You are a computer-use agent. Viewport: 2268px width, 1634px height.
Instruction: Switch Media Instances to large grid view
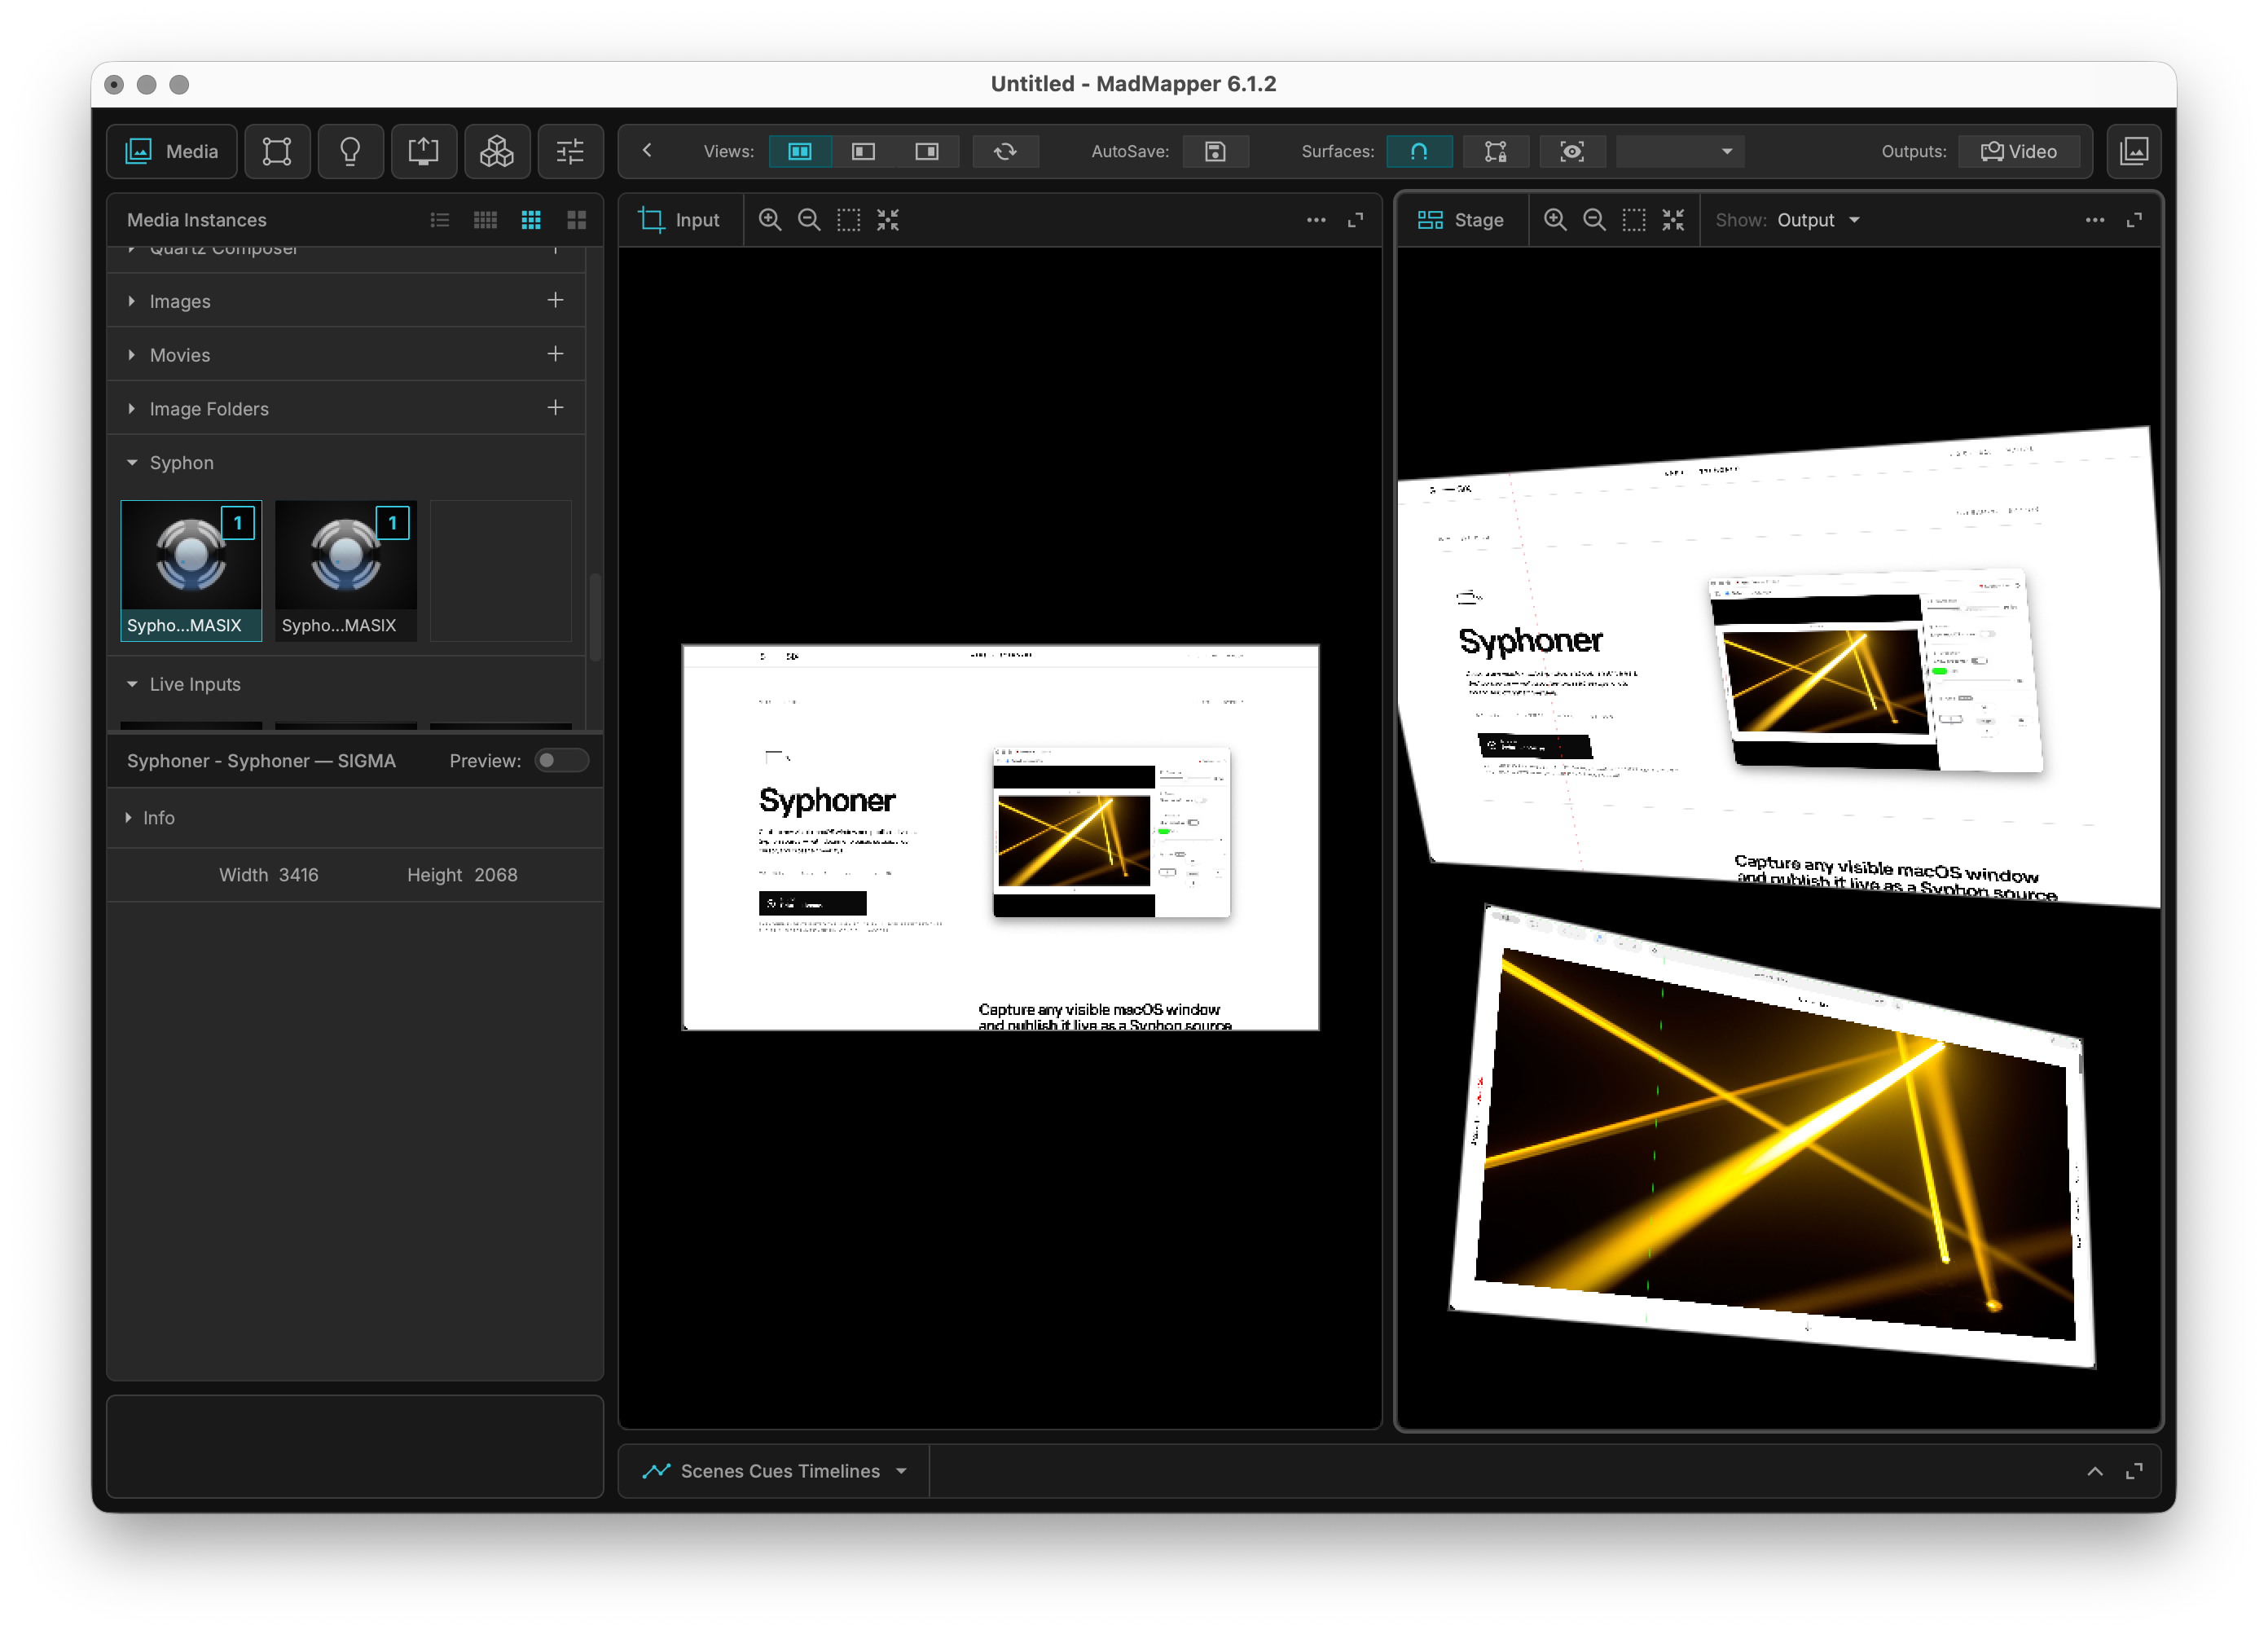(x=577, y=220)
